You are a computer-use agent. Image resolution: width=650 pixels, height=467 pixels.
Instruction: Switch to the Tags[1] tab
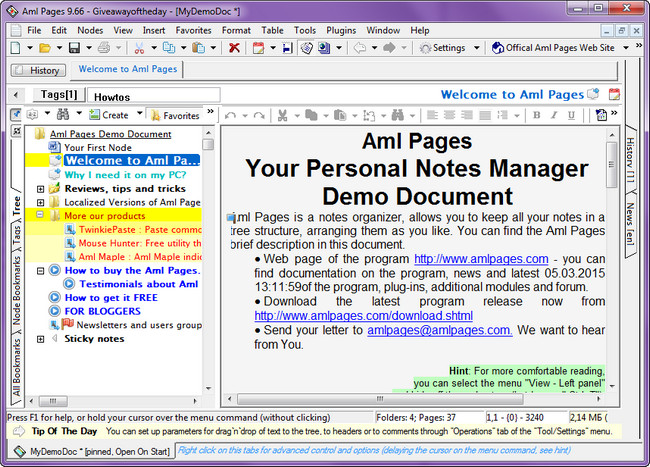[59, 95]
